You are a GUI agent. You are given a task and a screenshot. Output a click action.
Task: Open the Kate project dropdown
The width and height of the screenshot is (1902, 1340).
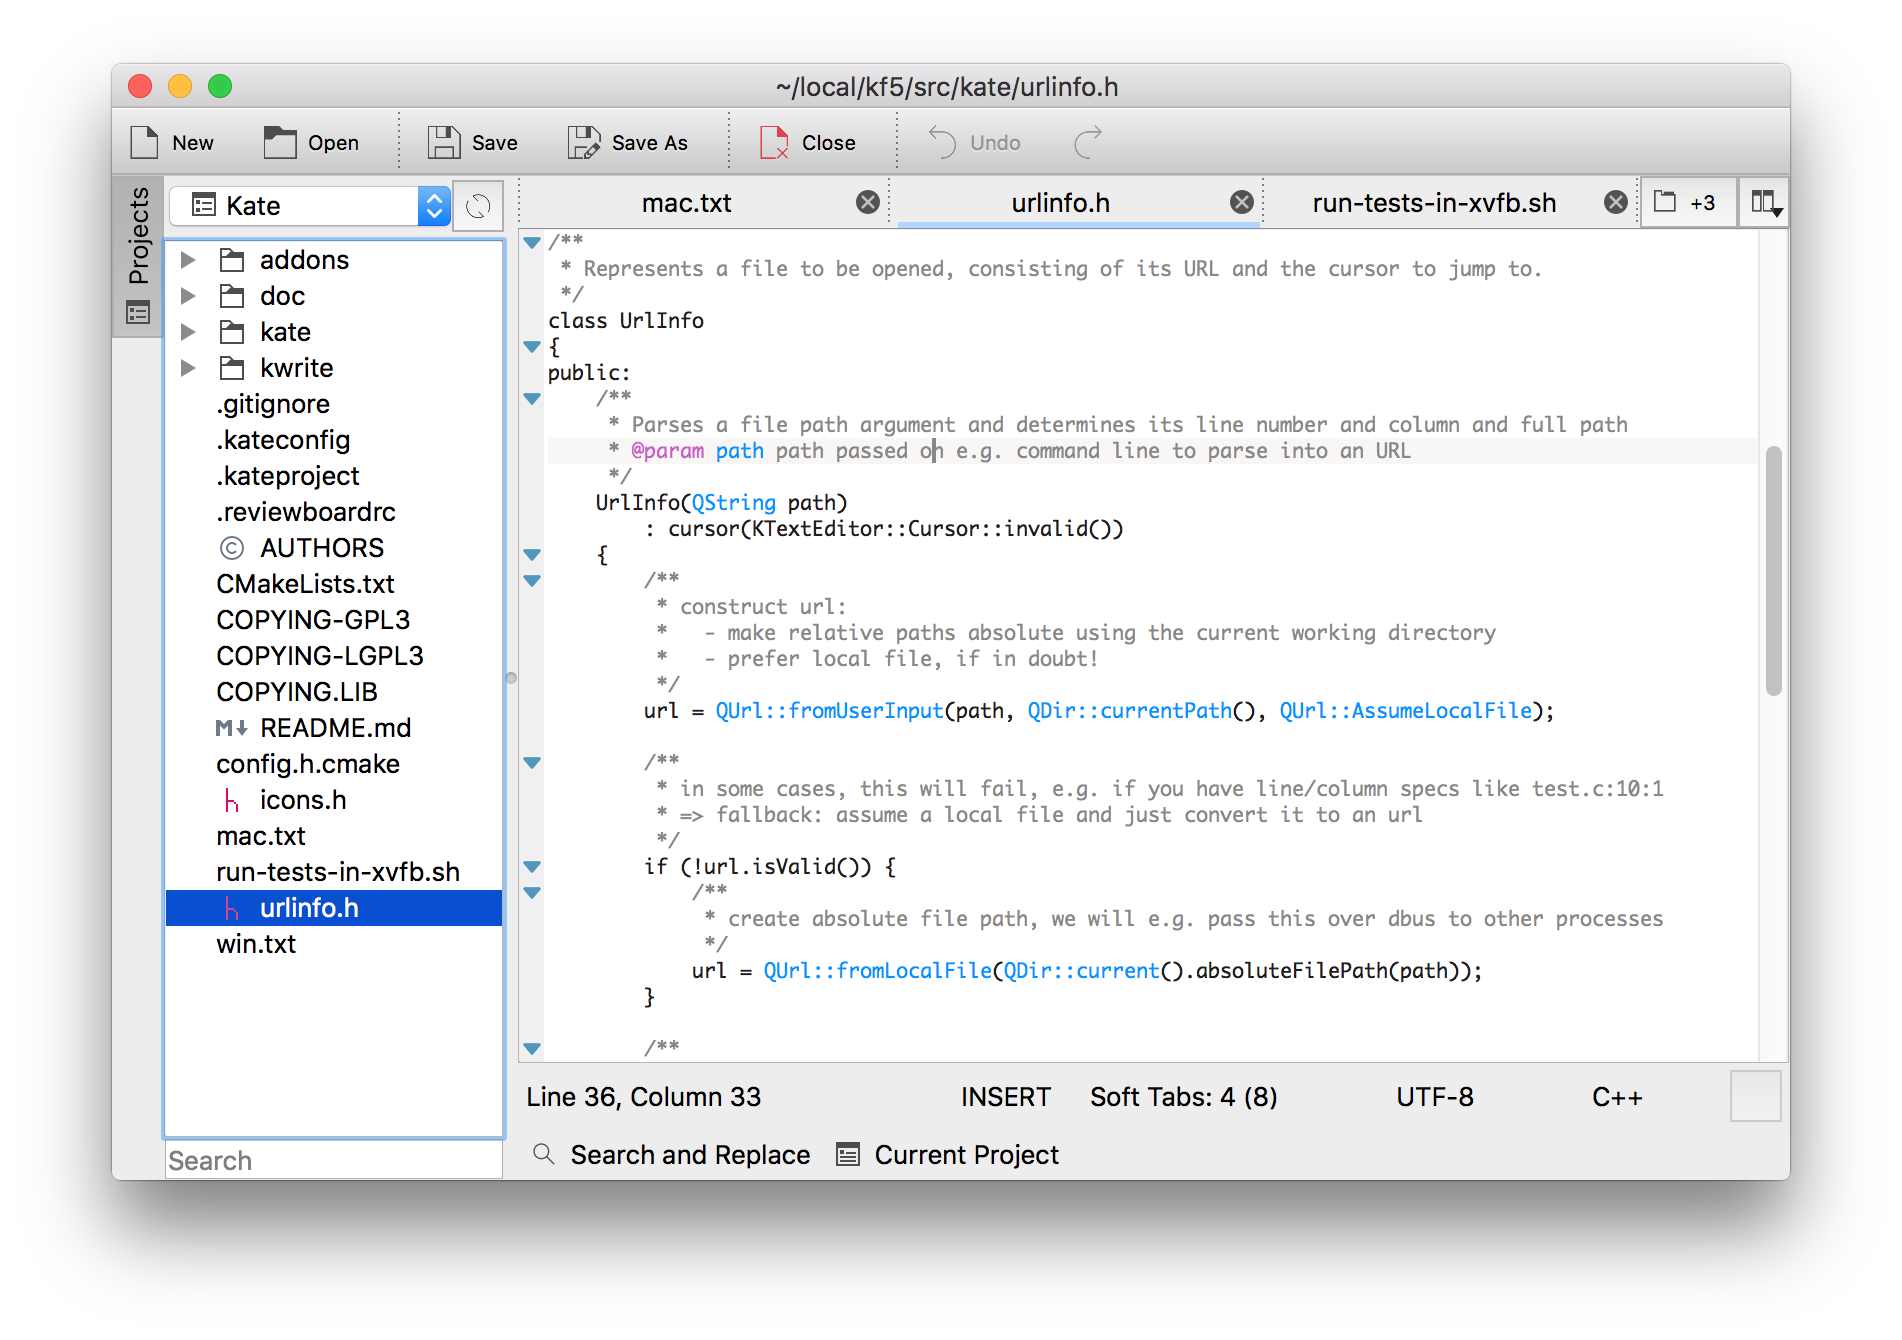pyautogui.click(x=310, y=206)
